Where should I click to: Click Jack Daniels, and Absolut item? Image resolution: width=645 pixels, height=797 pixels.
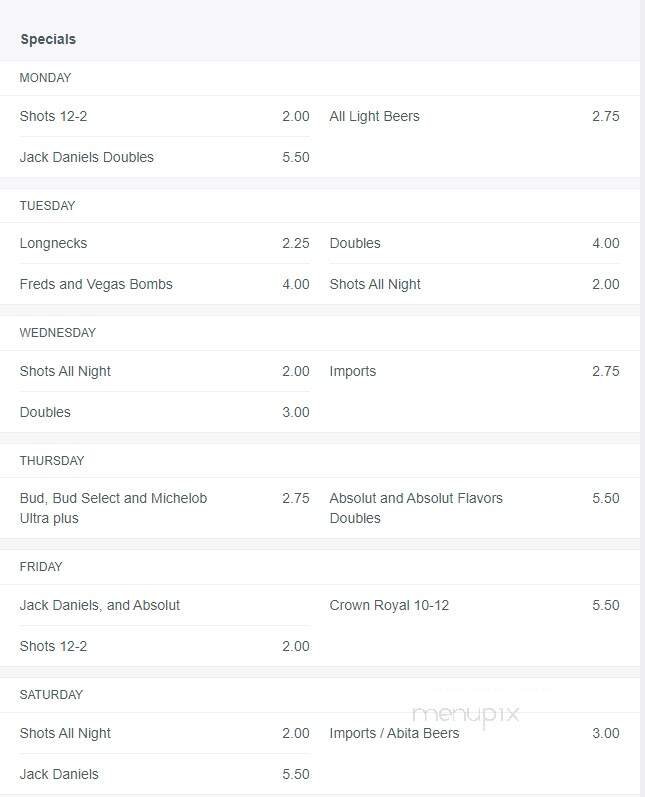coord(100,605)
